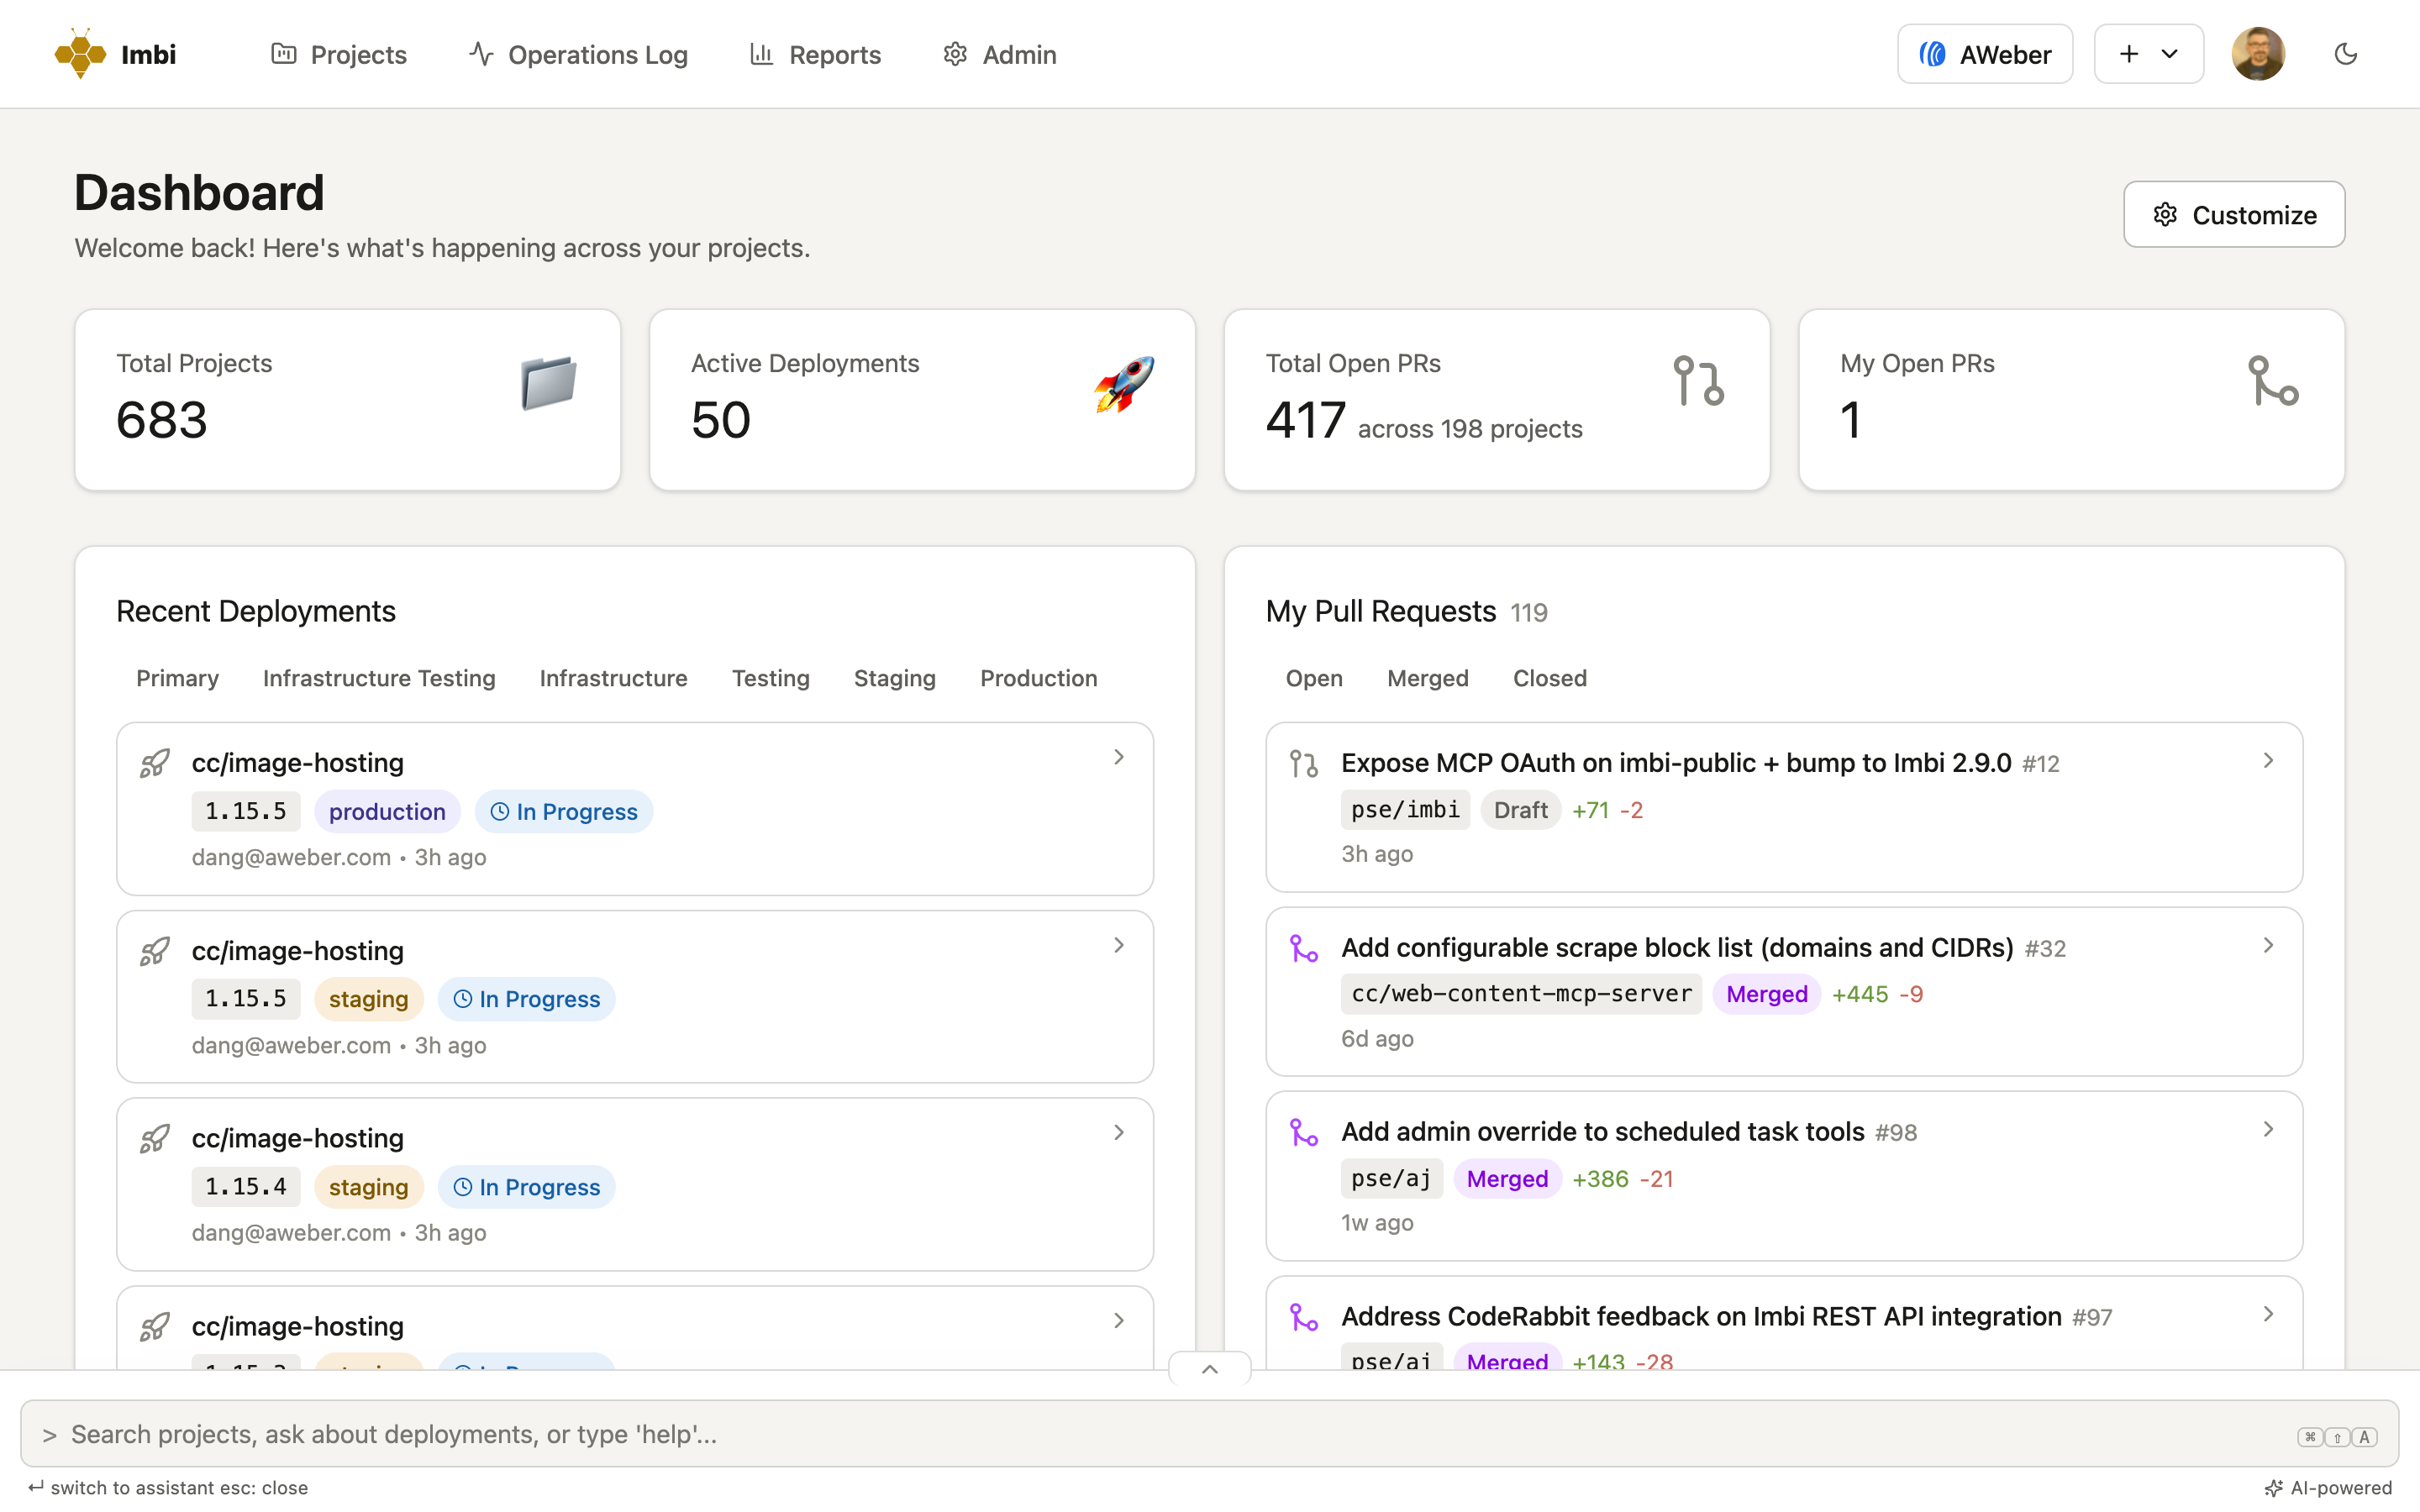The image size is (2420, 1512).
Task: Click the Admin gear icon
Action: (x=955, y=54)
